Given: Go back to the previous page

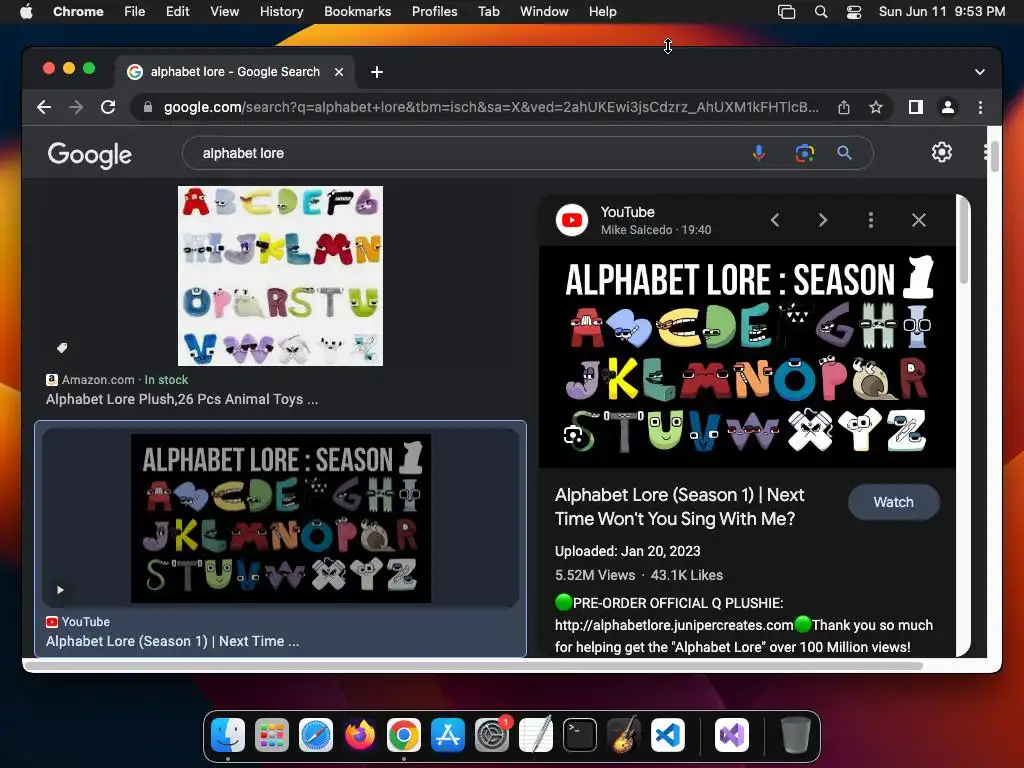Looking at the screenshot, I should point(44,107).
